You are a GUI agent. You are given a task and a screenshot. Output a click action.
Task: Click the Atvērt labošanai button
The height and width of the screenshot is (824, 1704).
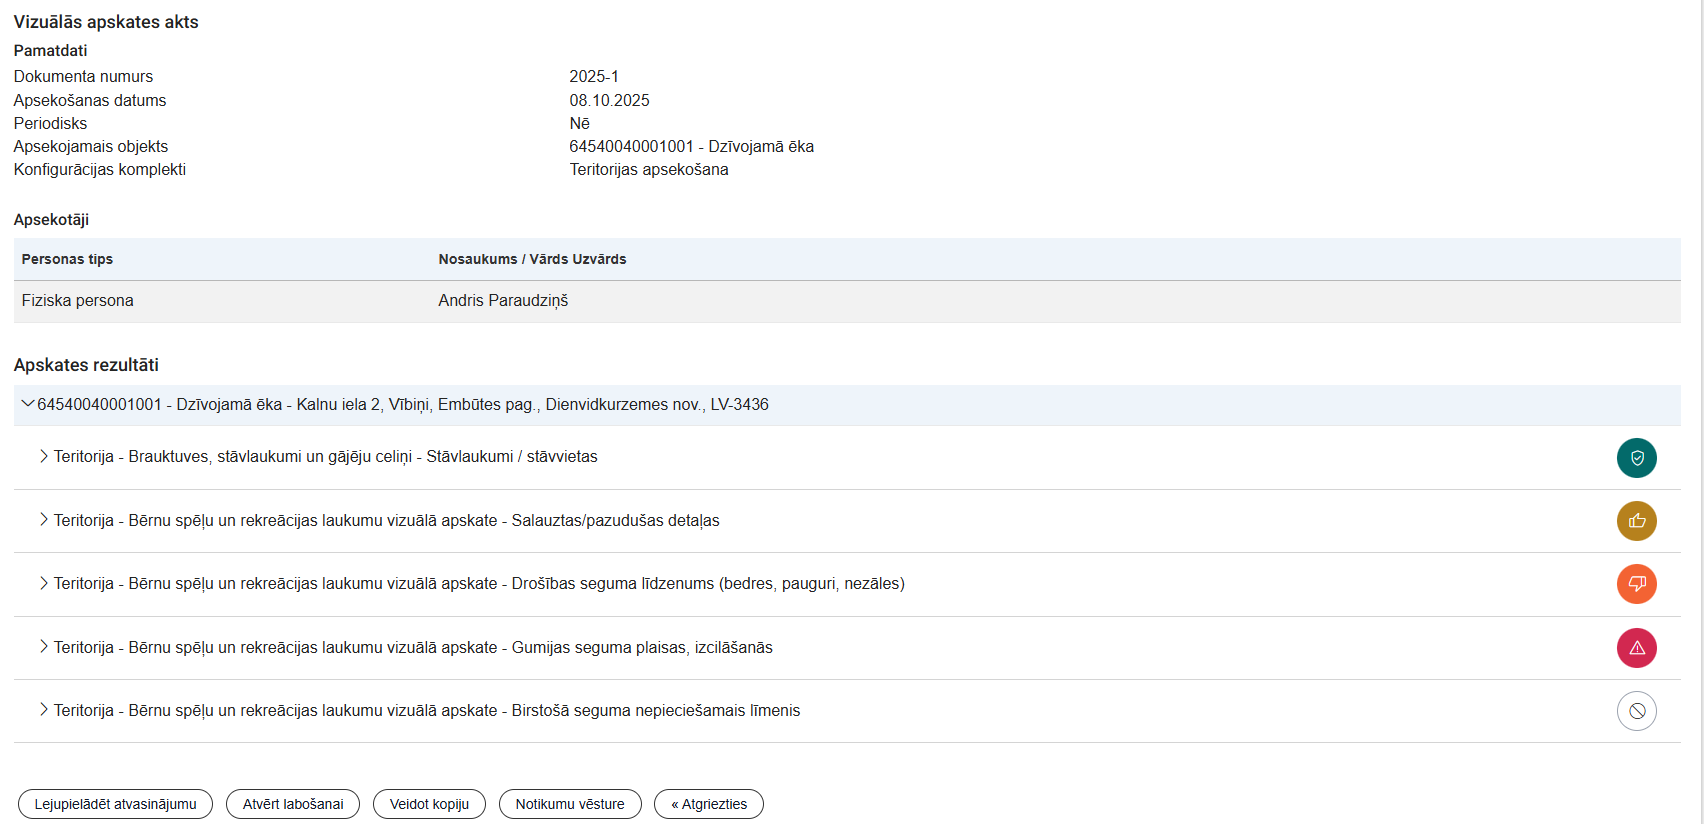point(293,804)
